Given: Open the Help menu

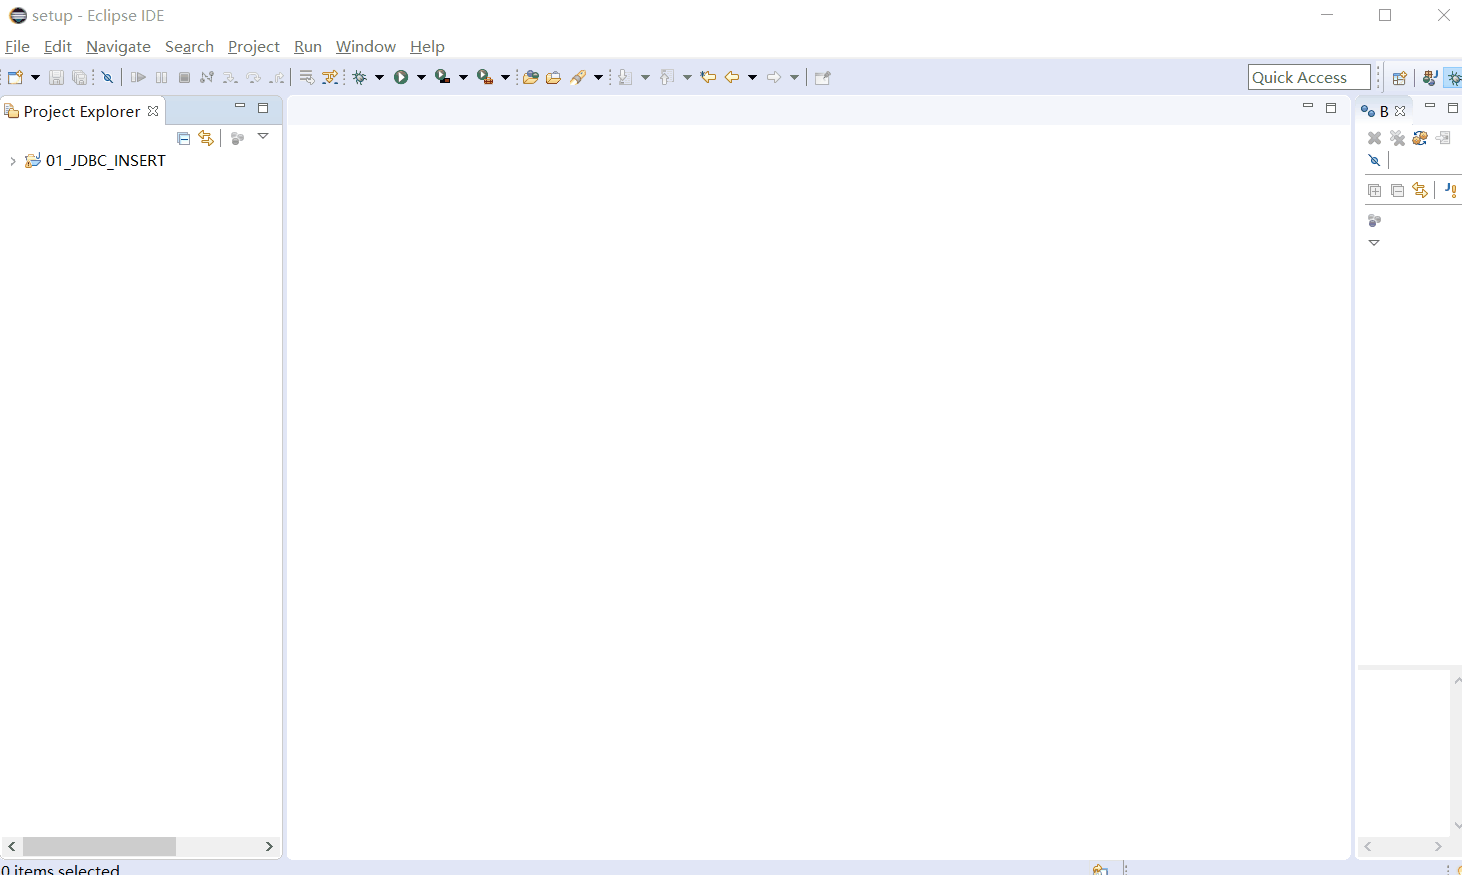Looking at the screenshot, I should point(427,46).
